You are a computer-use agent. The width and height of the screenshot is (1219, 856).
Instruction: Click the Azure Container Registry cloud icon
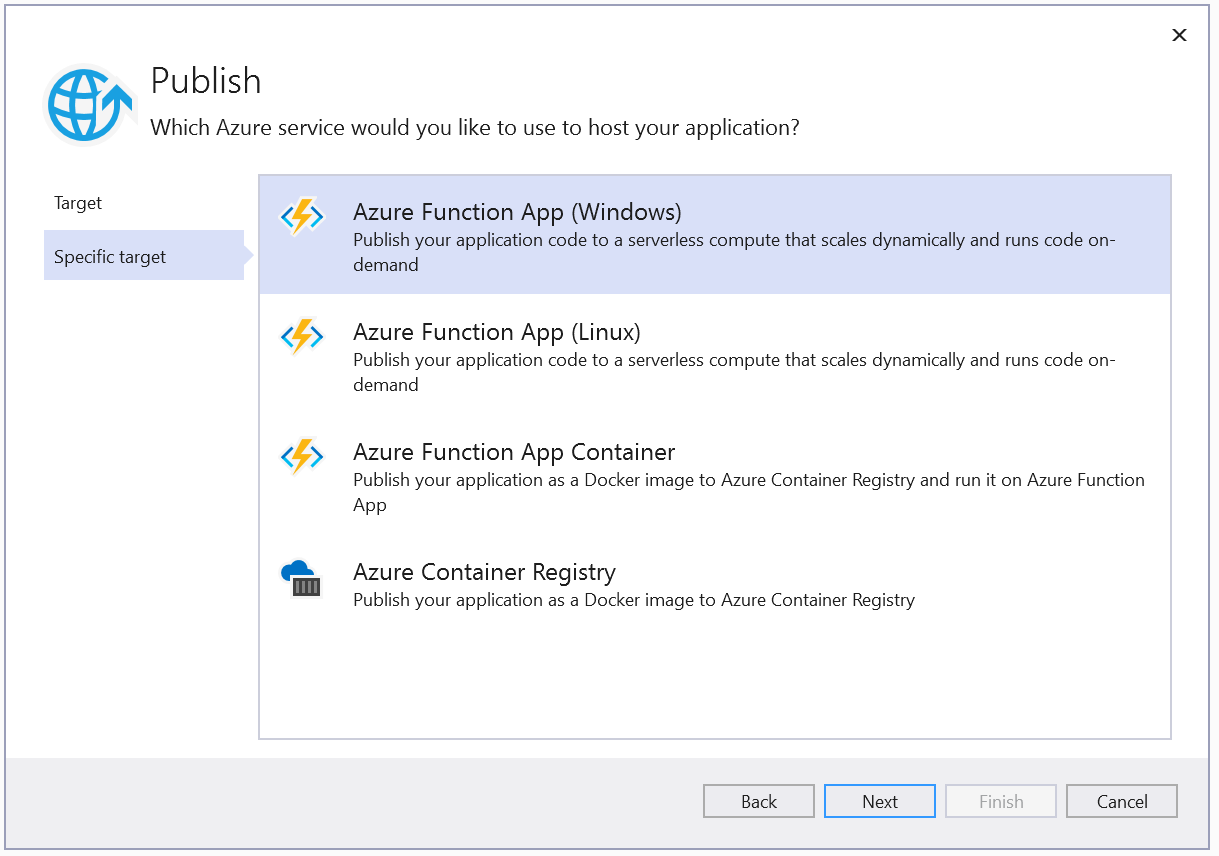click(303, 577)
